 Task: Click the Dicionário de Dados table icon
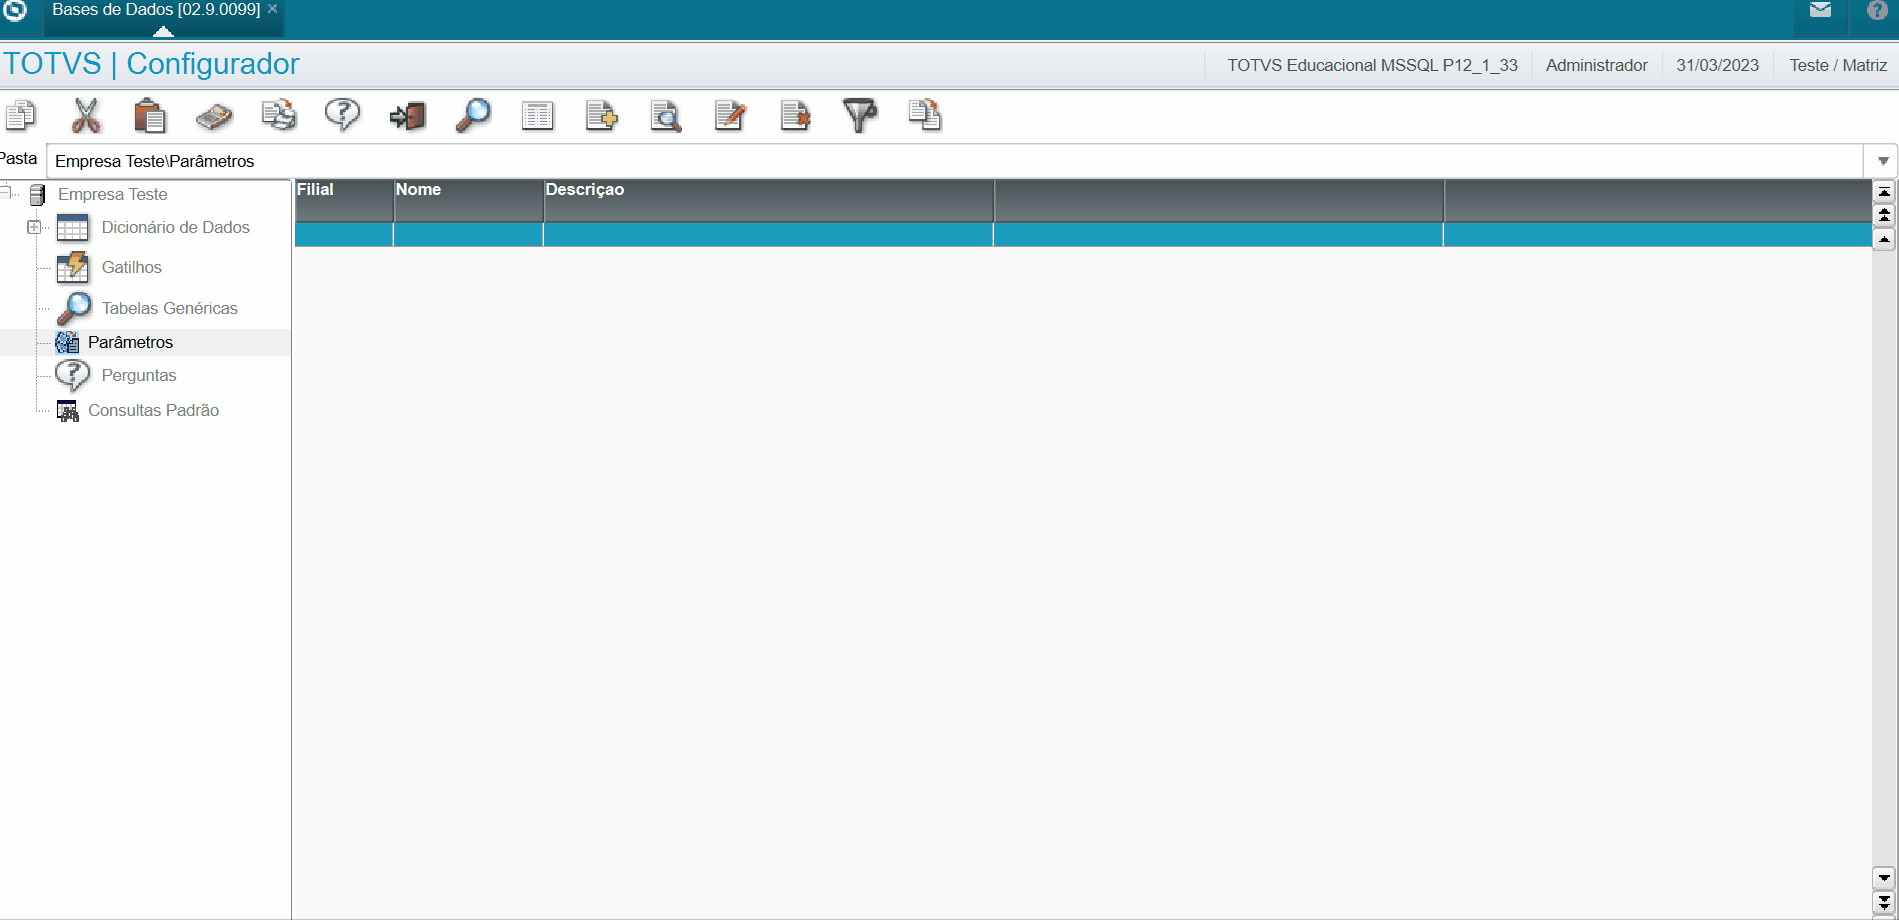[x=73, y=228]
